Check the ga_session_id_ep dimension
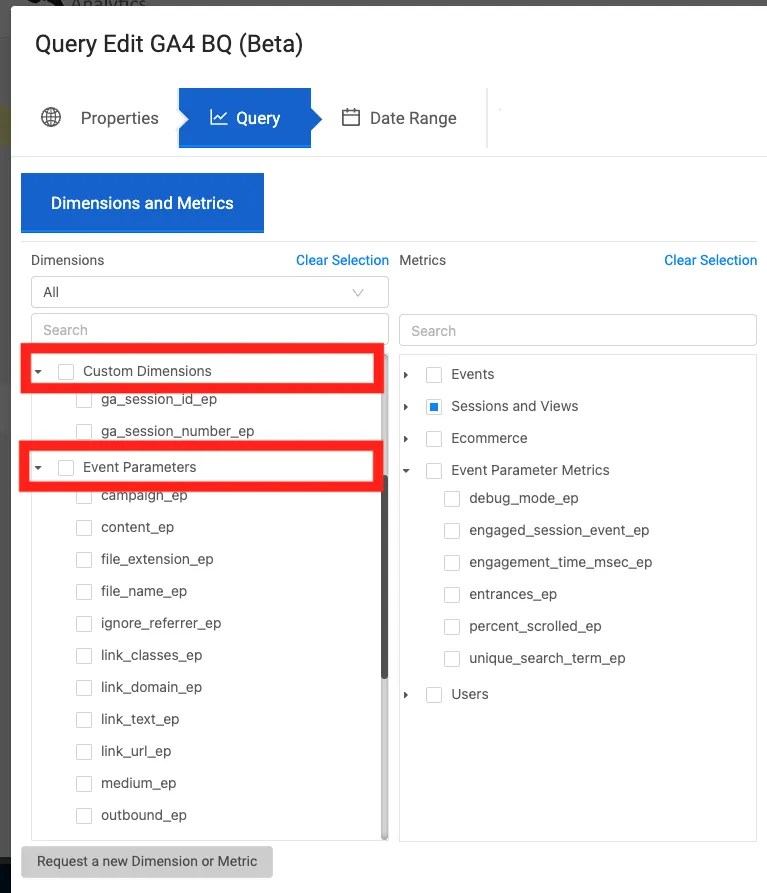 (x=84, y=399)
